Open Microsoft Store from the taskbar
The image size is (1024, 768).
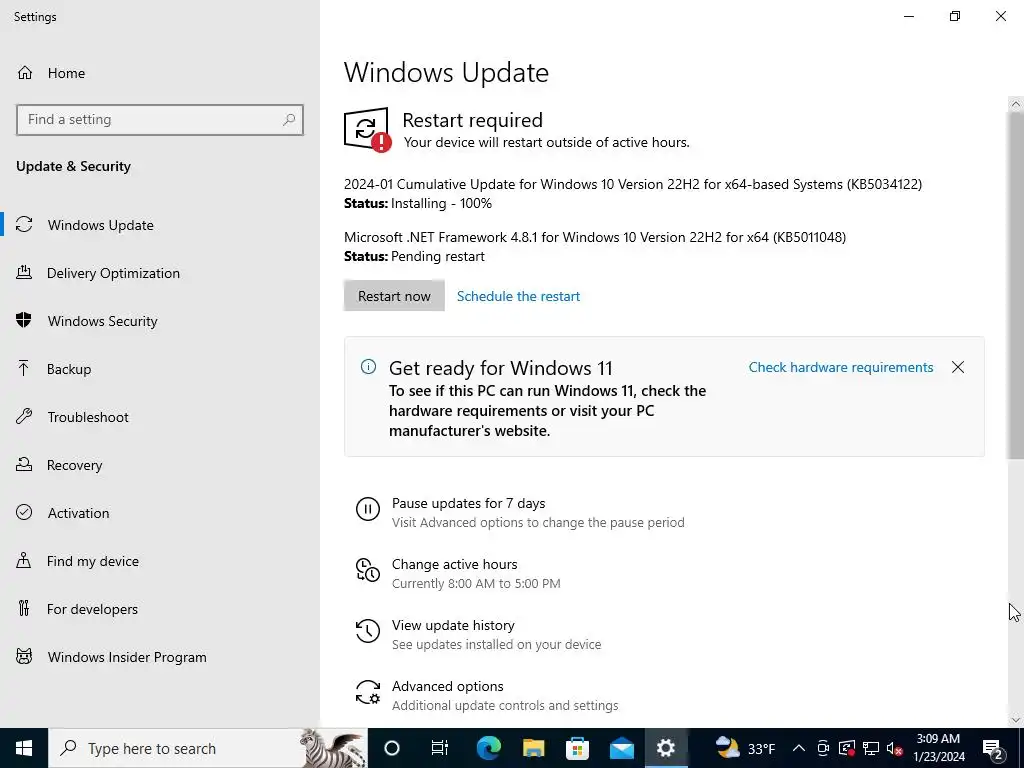pos(577,748)
